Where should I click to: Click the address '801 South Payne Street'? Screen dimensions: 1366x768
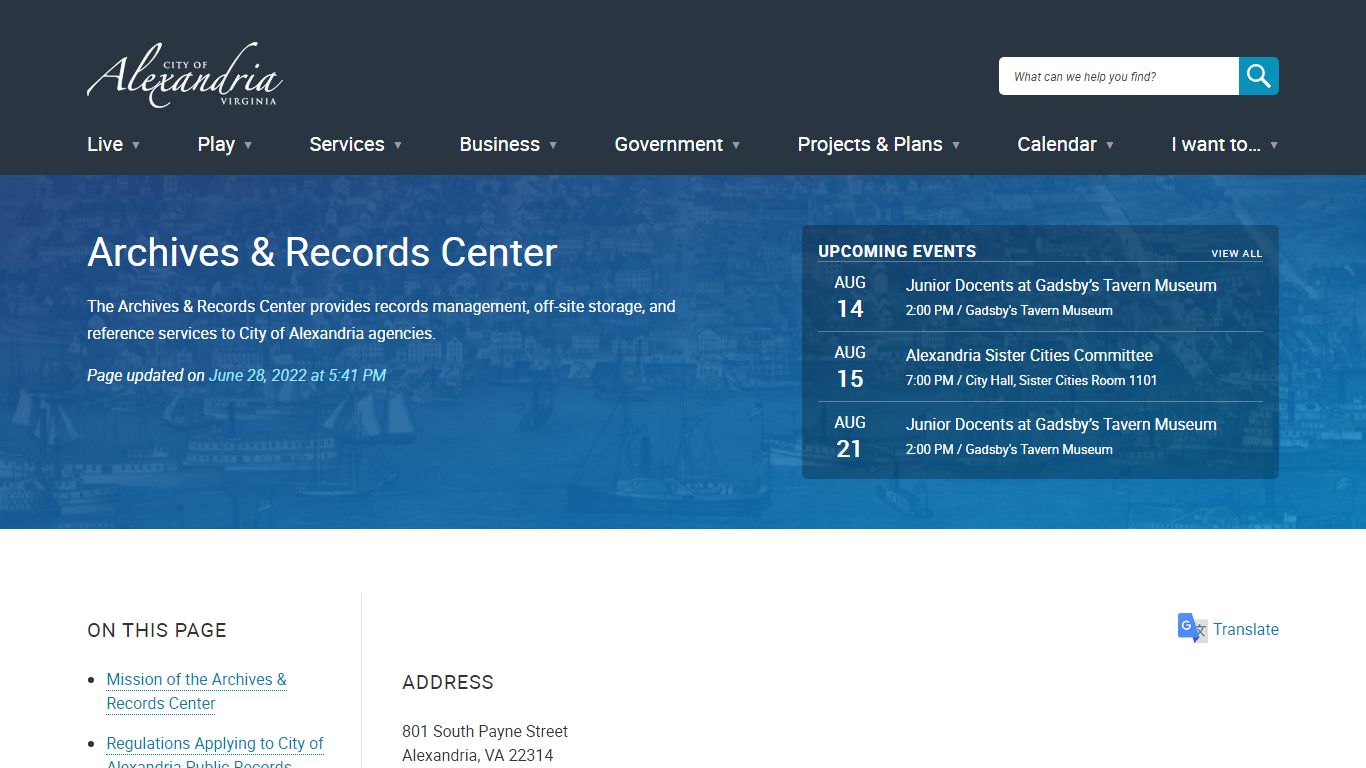point(485,731)
